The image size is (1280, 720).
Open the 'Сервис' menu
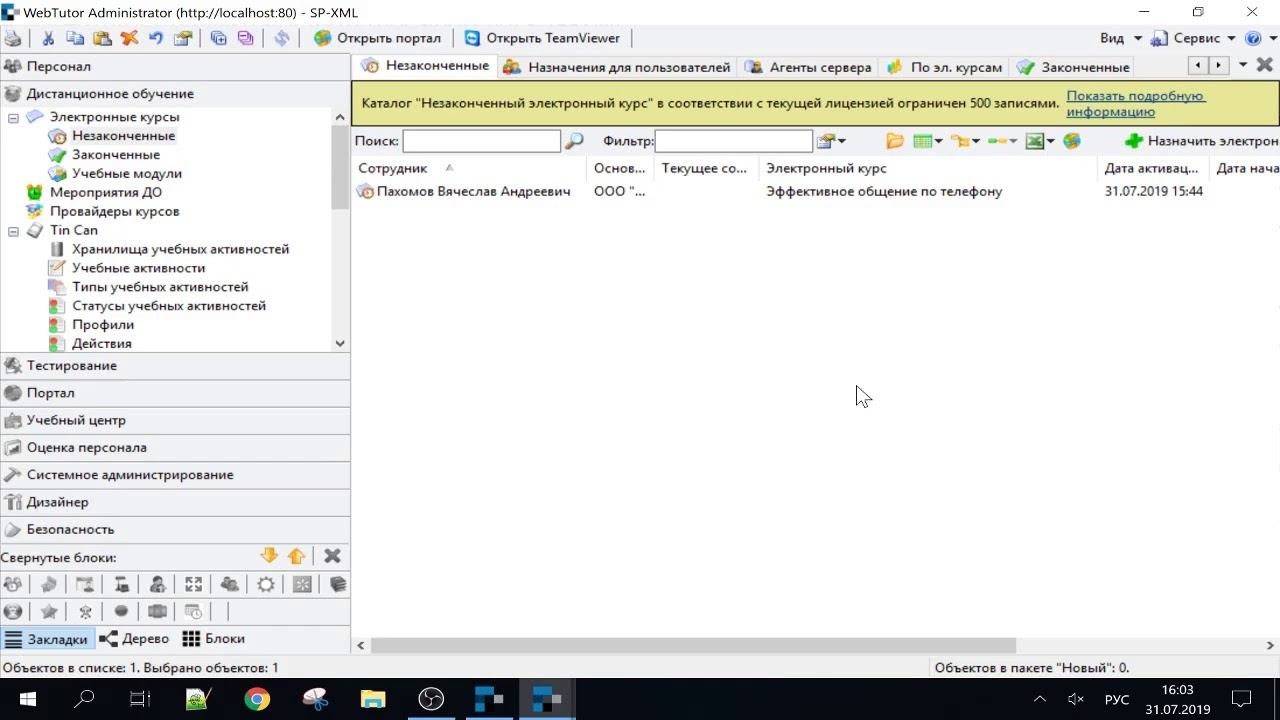pyautogui.click(x=1193, y=38)
